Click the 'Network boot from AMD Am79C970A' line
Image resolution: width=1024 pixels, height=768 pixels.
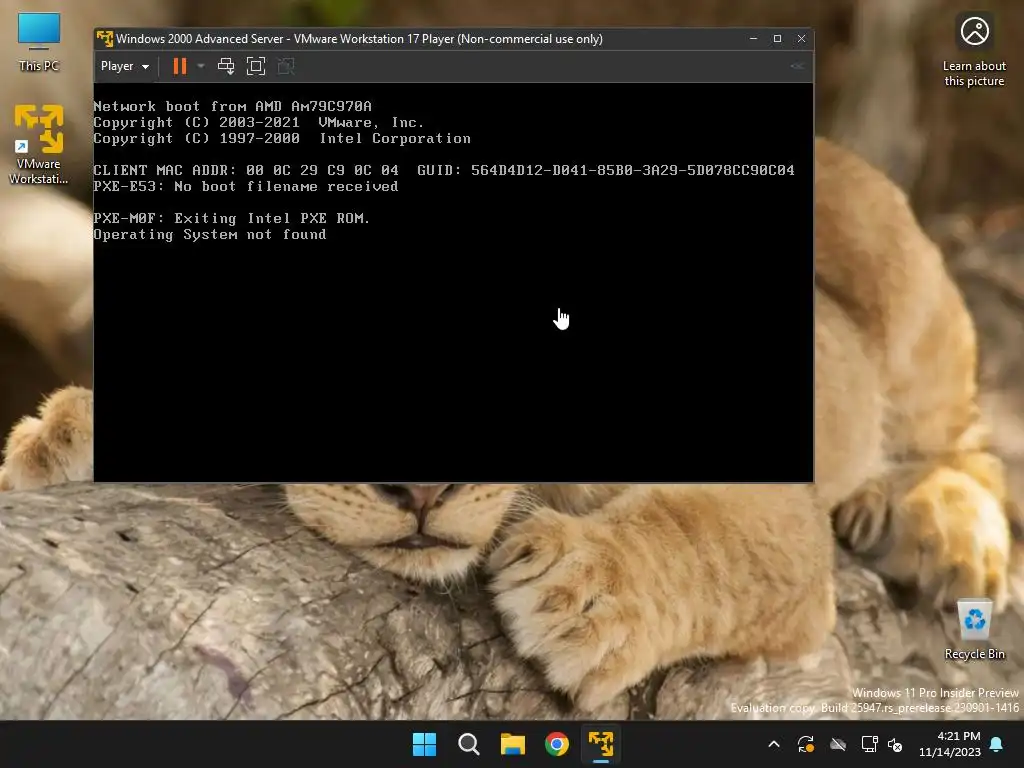232,106
